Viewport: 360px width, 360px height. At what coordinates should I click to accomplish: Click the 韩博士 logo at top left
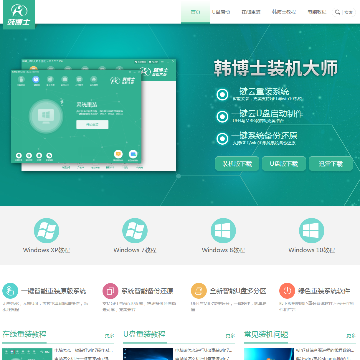[x=19, y=15]
